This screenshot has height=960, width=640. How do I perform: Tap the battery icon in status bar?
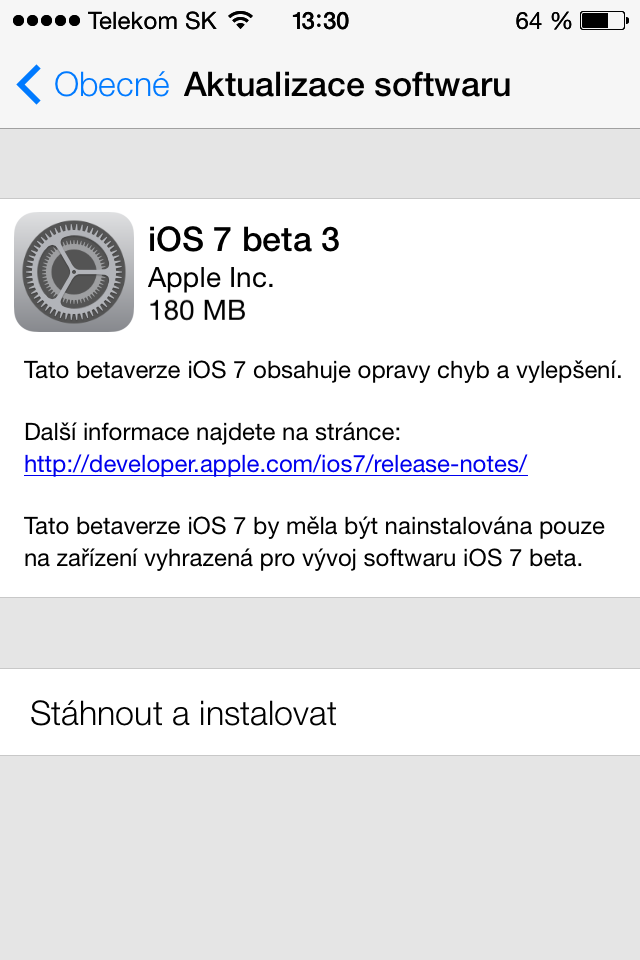pos(602,20)
